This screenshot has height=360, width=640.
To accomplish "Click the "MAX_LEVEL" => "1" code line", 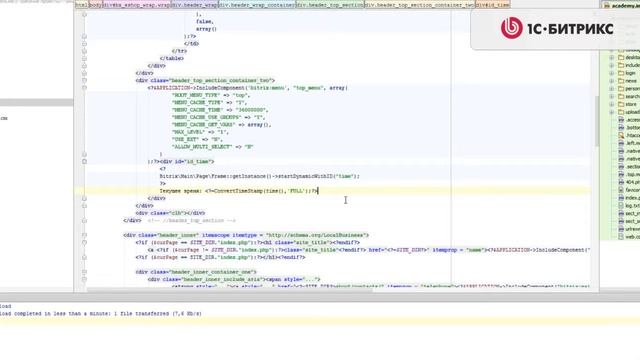I will coord(200,132).
